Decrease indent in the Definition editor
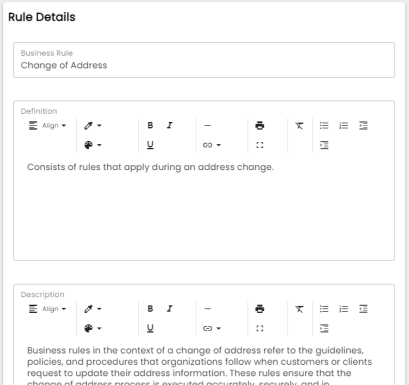Screen dimensions: 409x385 363,125
